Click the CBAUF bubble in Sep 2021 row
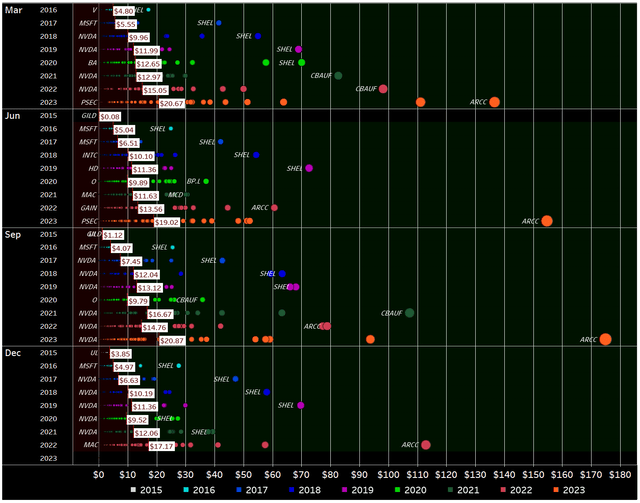 [x=410, y=313]
